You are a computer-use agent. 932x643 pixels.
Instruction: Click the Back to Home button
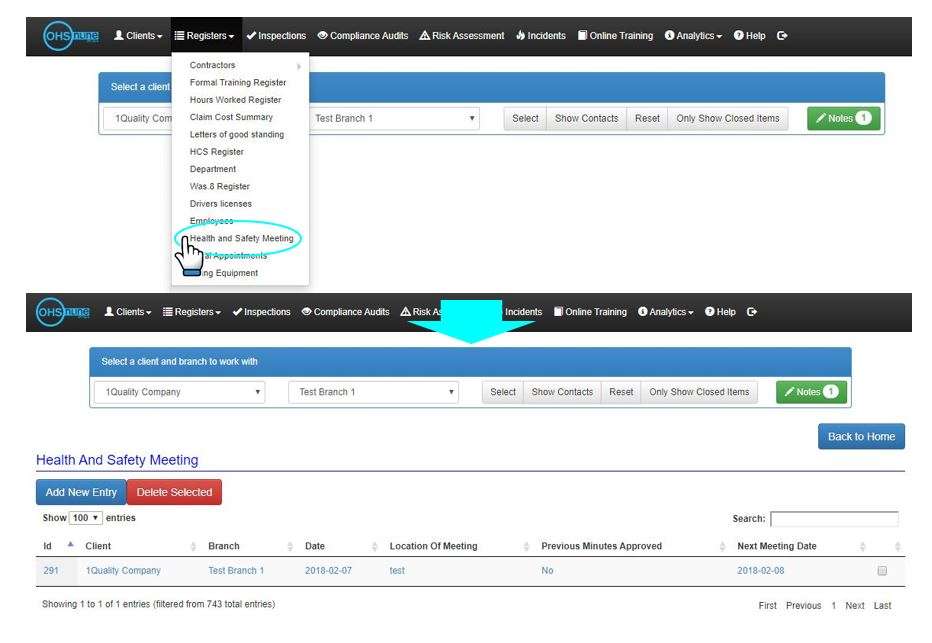coord(860,436)
